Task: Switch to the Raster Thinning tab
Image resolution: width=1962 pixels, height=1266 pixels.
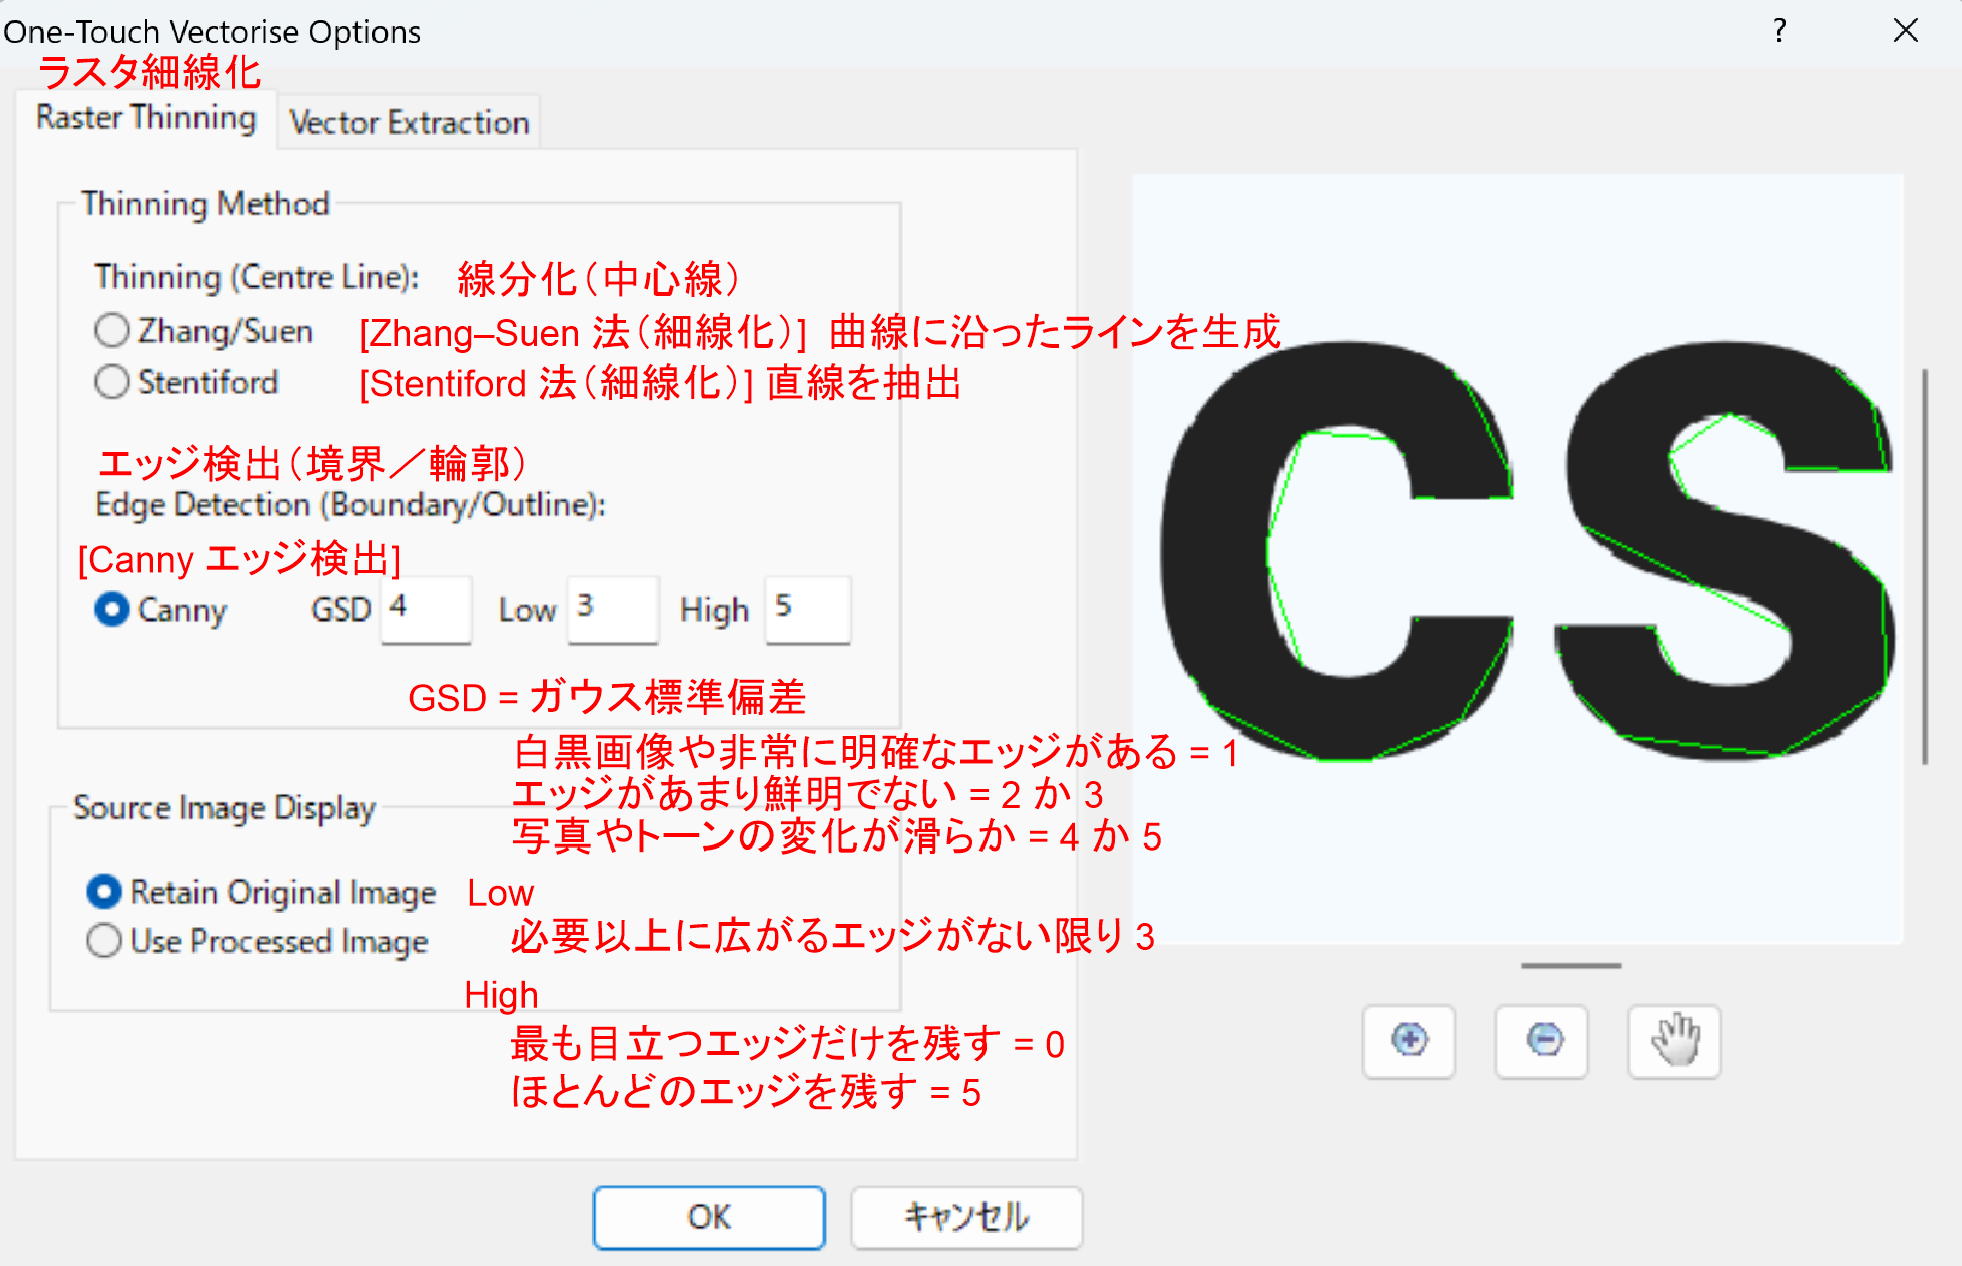Action: 146,118
